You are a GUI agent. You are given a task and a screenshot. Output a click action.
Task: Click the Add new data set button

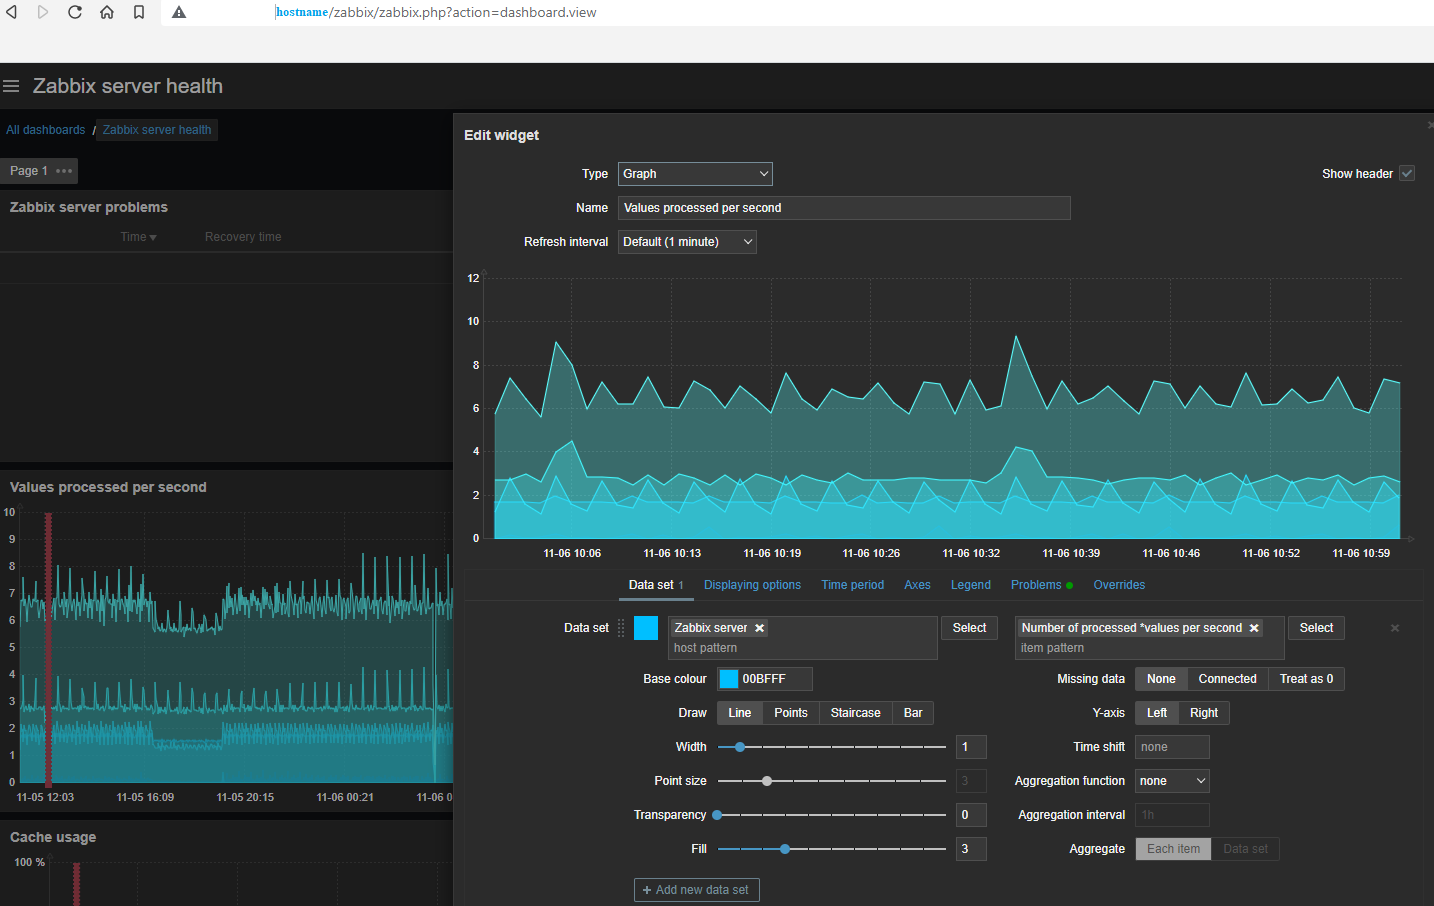[x=696, y=889]
